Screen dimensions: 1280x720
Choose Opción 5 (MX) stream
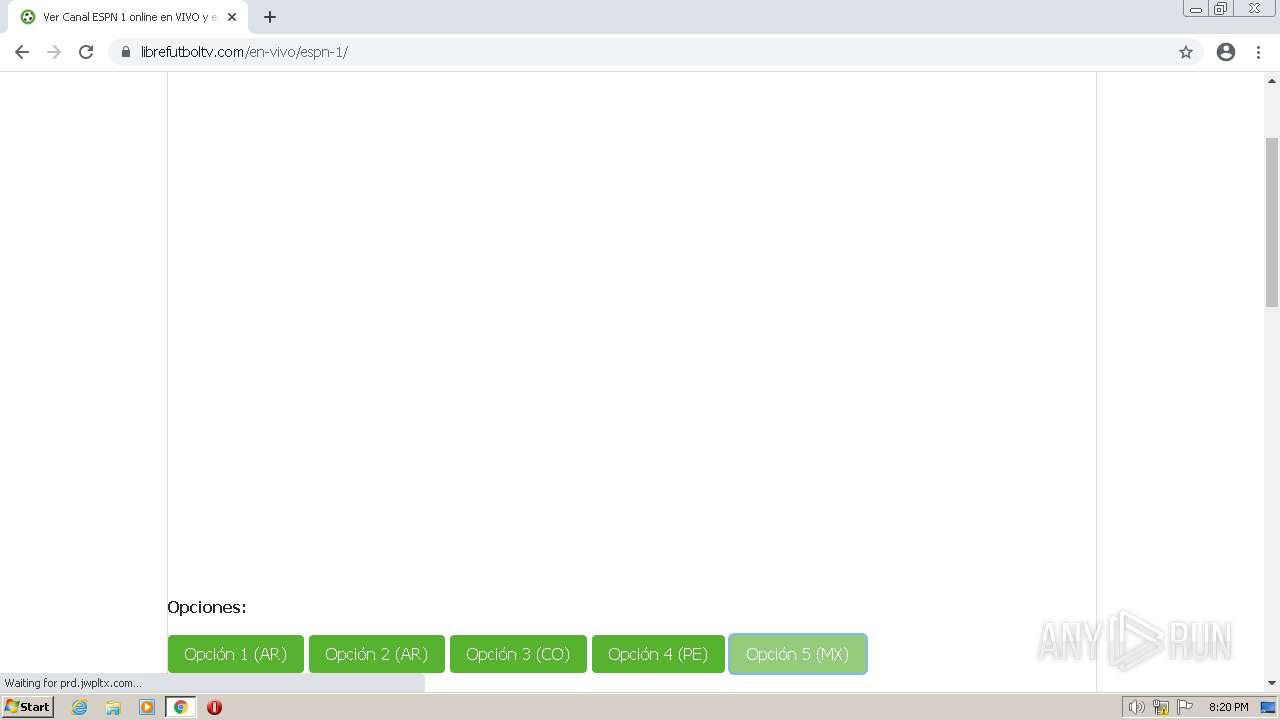click(x=798, y=654)
